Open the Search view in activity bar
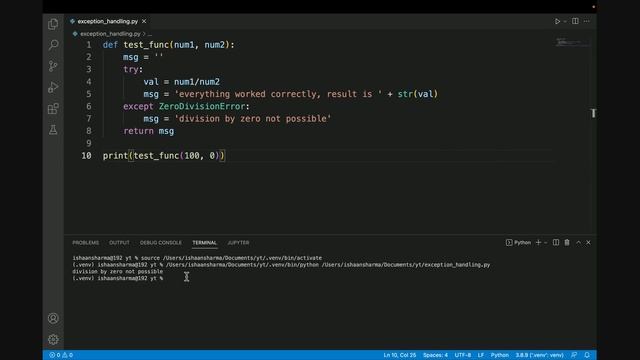Viewport: 640px width, 360px height. pyautogui.click(x=53, y=44)
